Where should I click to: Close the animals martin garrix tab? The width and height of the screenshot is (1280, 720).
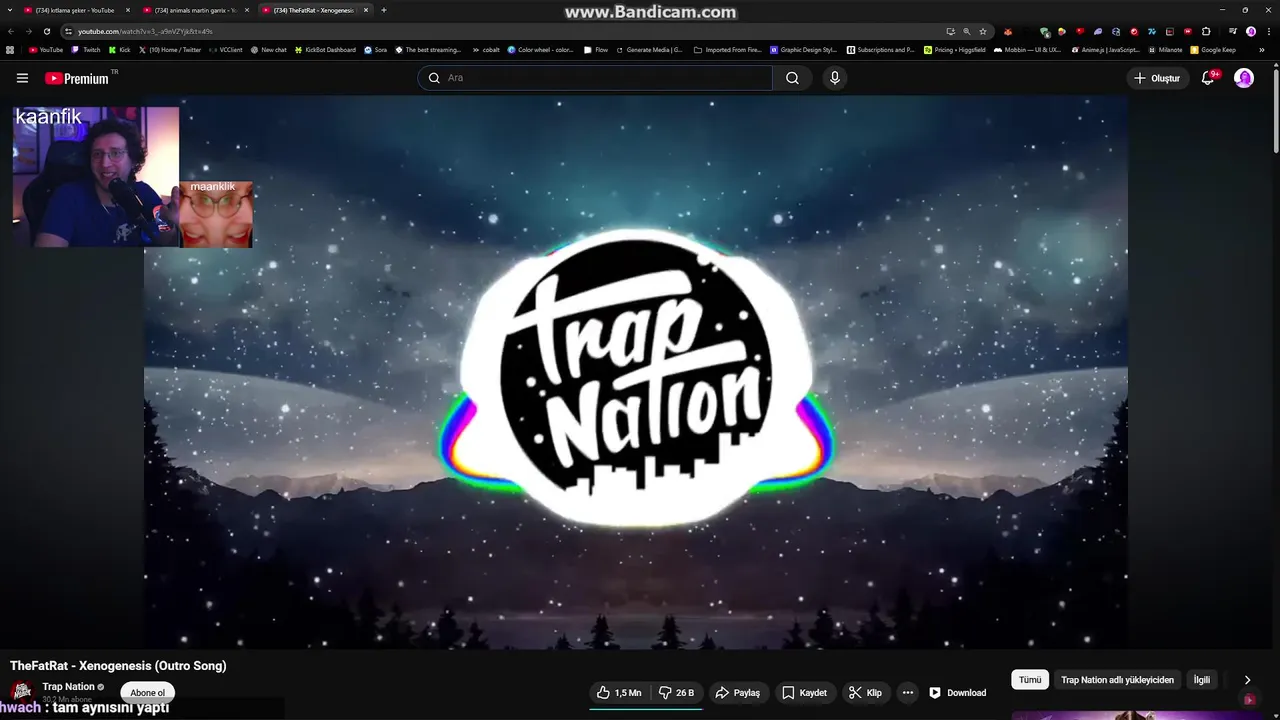tap(247, 10)
